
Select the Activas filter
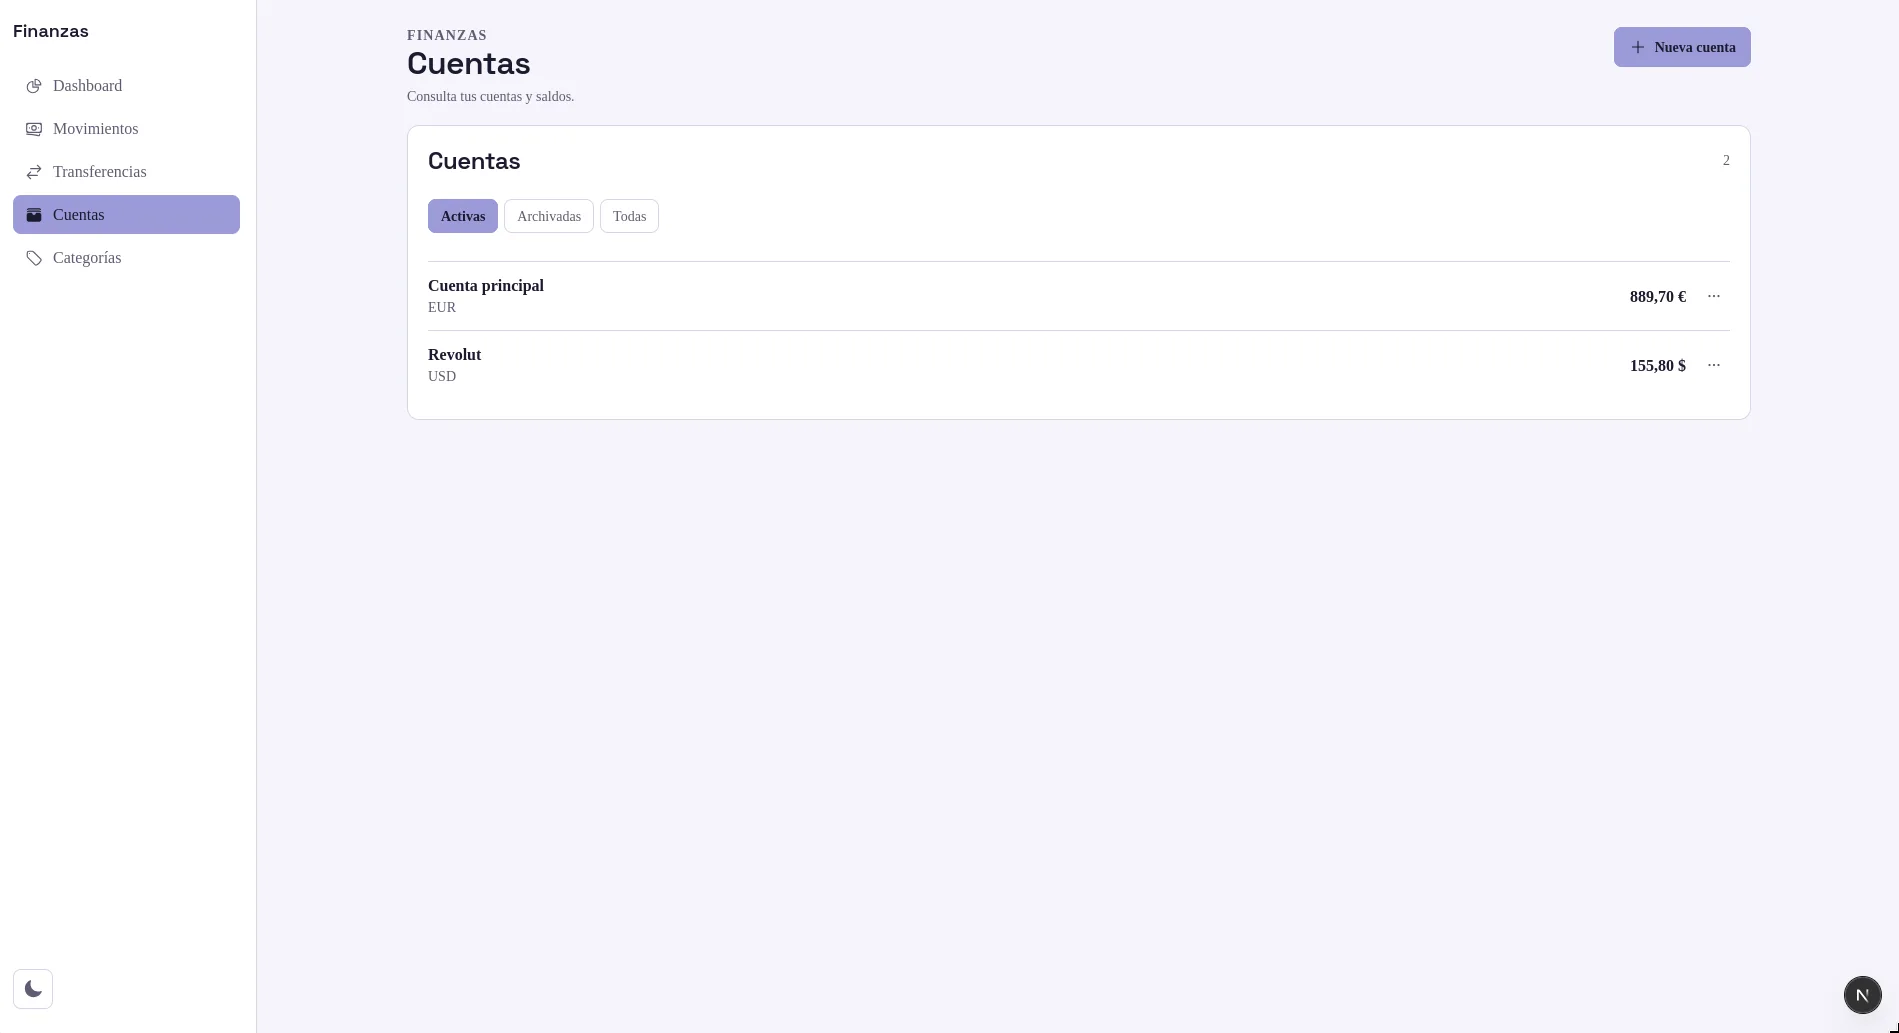(463, 216)
